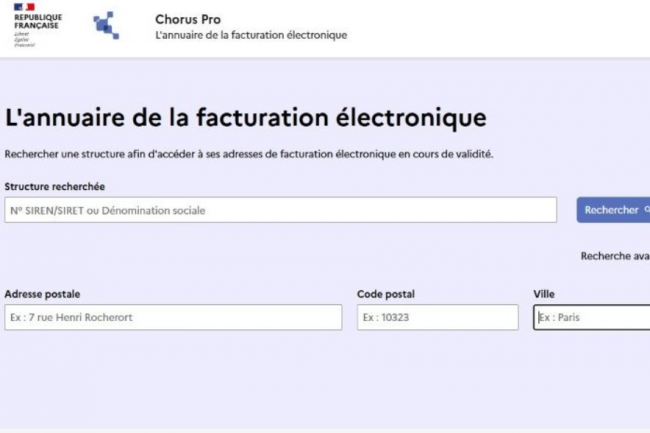Screen dimensions: 650x433
Task: Click the Chorus Pro site title
Action: (188, 19)
